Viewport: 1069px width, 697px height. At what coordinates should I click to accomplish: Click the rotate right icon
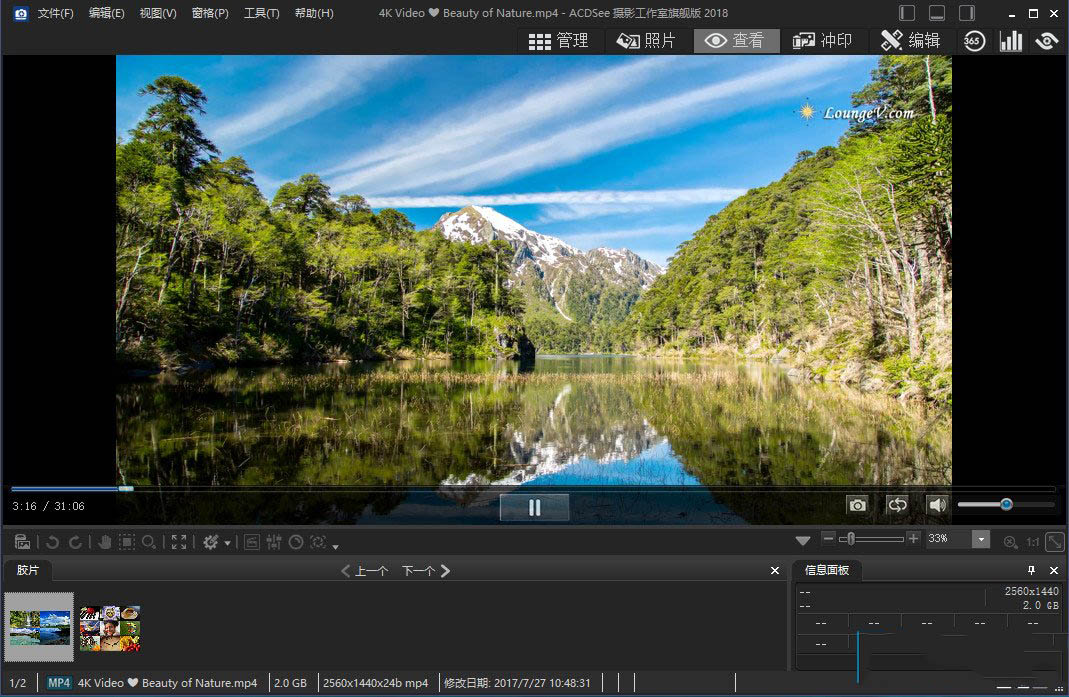pyautogui.click(x=75, y=542)
